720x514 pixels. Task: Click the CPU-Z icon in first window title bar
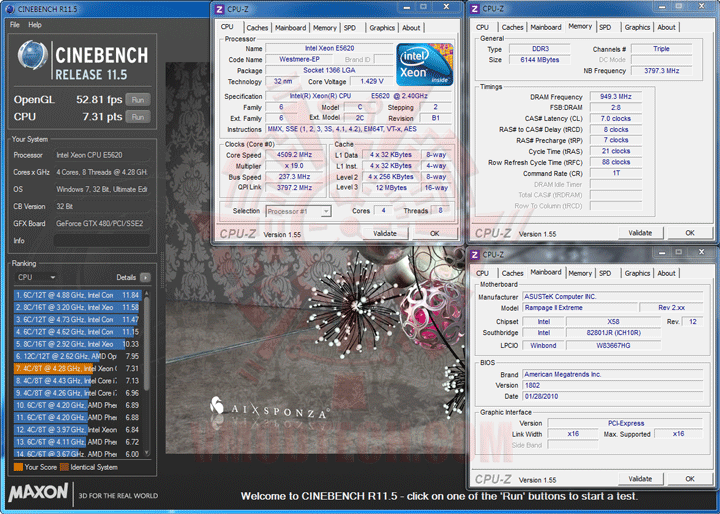[220, 9]
